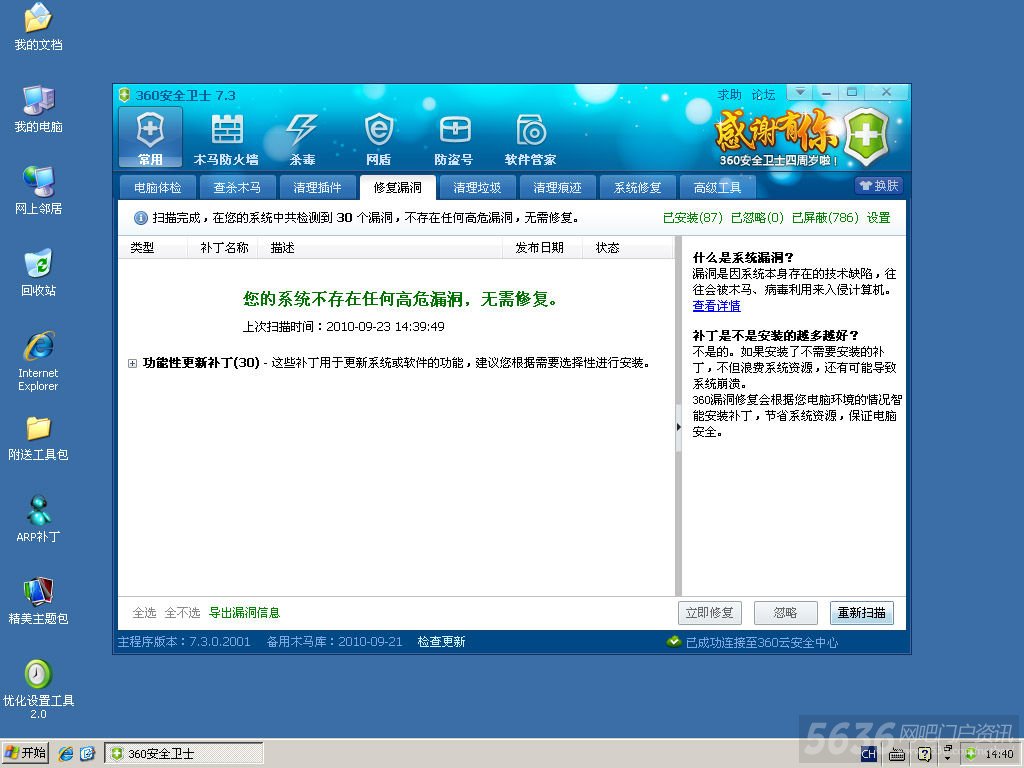The image size is (1024, 768).
Task: Click the second quick launch browser icon
Action: pyautogui.click(x=88, y=754)
